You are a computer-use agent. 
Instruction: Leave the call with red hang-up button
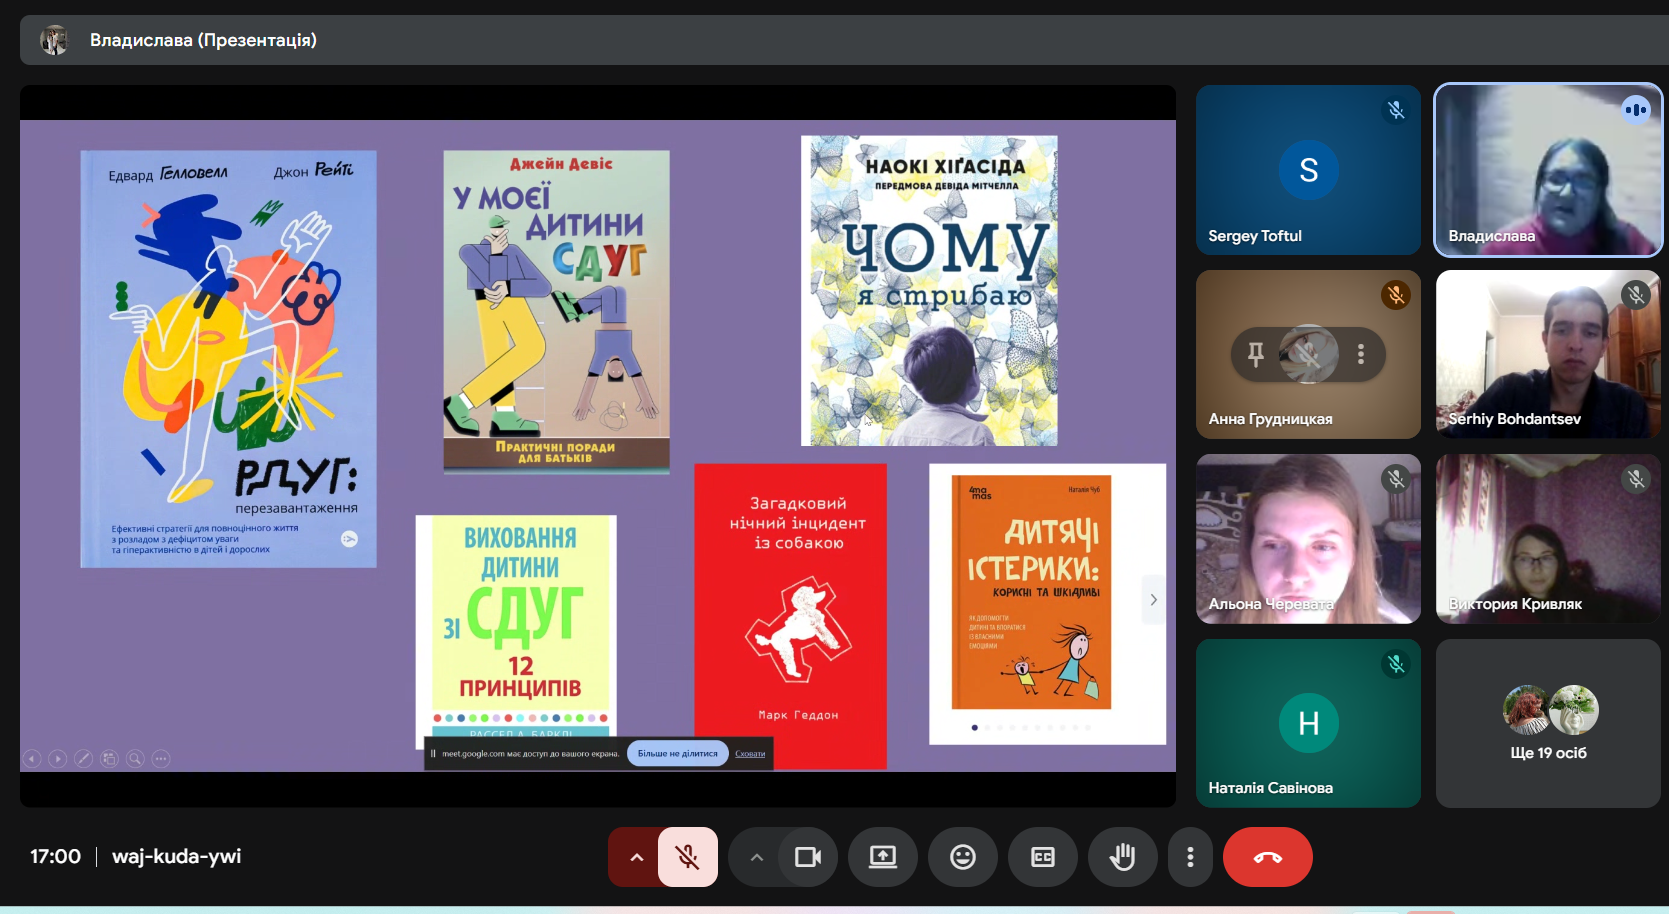coord(1267,857)
